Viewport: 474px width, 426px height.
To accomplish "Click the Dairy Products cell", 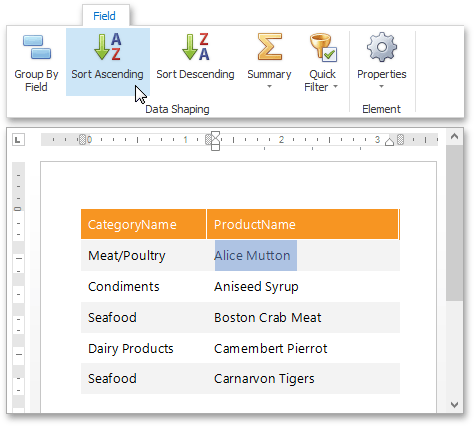I will pyautogui.click(x=131, y=349).
